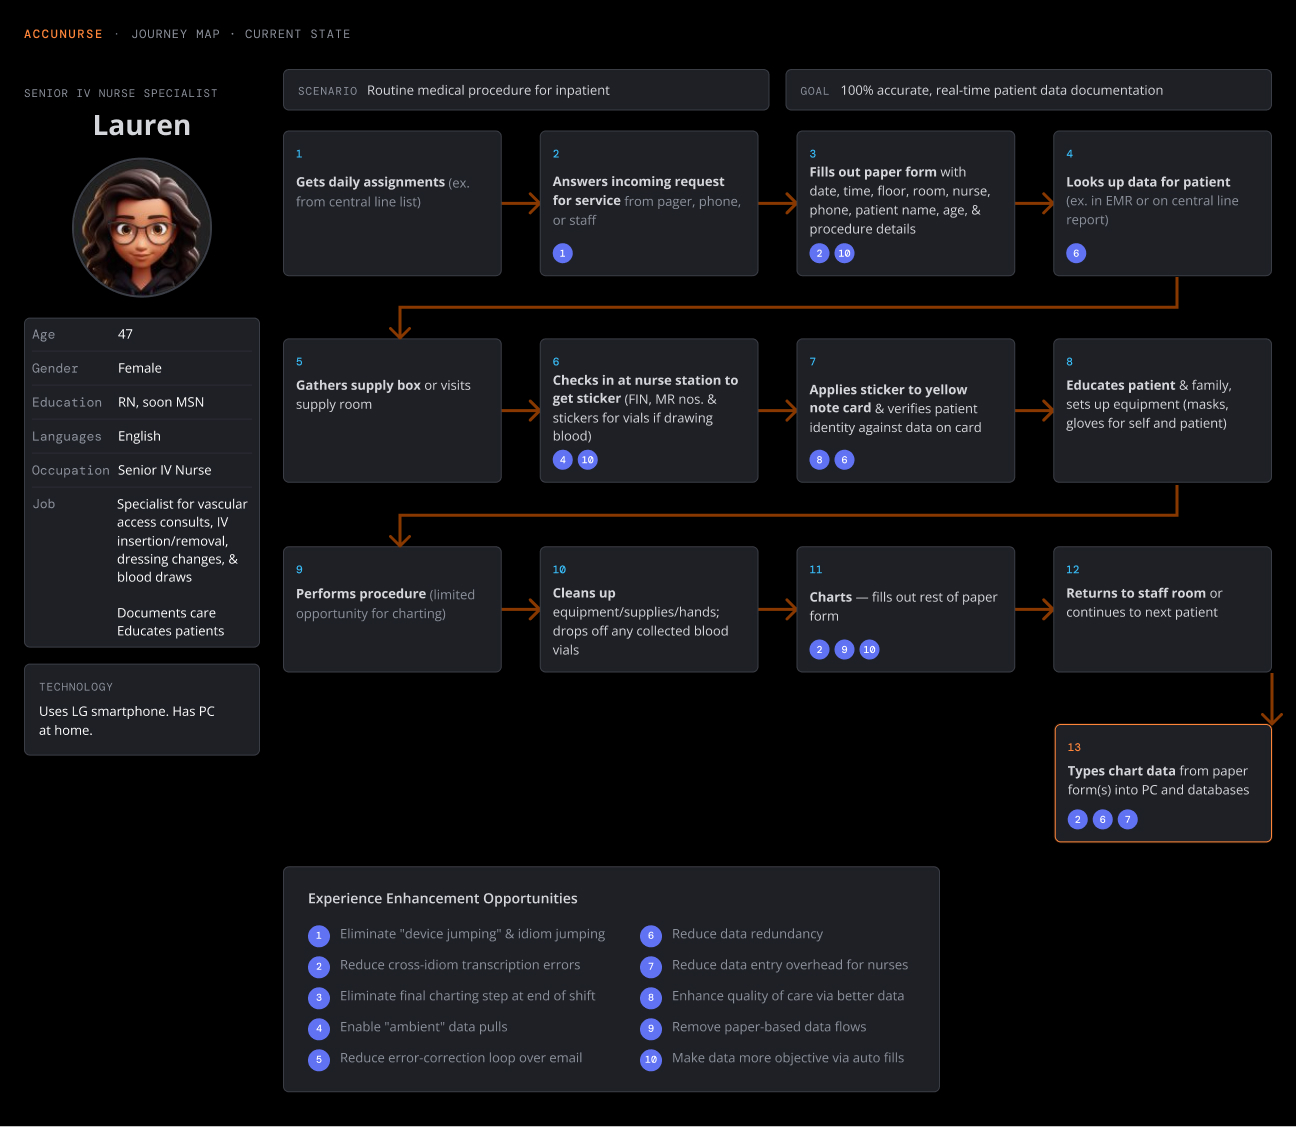Click badge 7 in the Types chart data card
Viewport: 1296px width, 1127px height.
pyautogui.click(x=1127, y=820)
